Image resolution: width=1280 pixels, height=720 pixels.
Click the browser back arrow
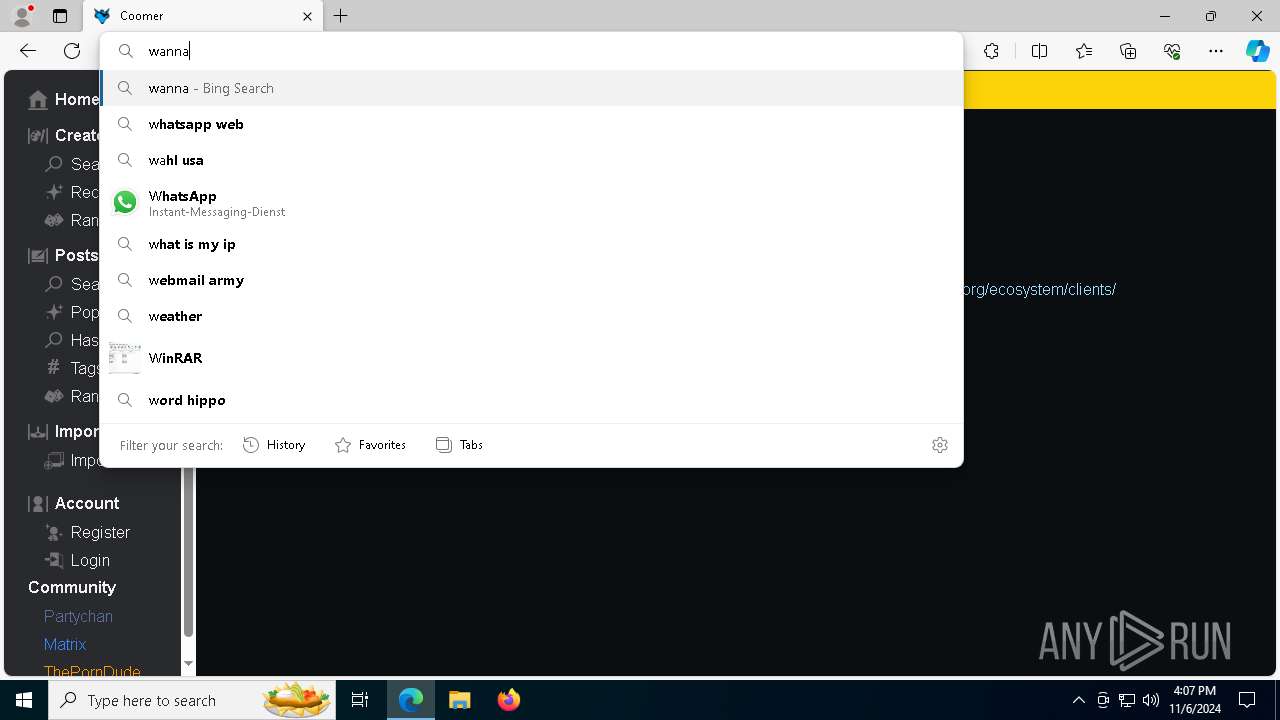coord(28,51)
